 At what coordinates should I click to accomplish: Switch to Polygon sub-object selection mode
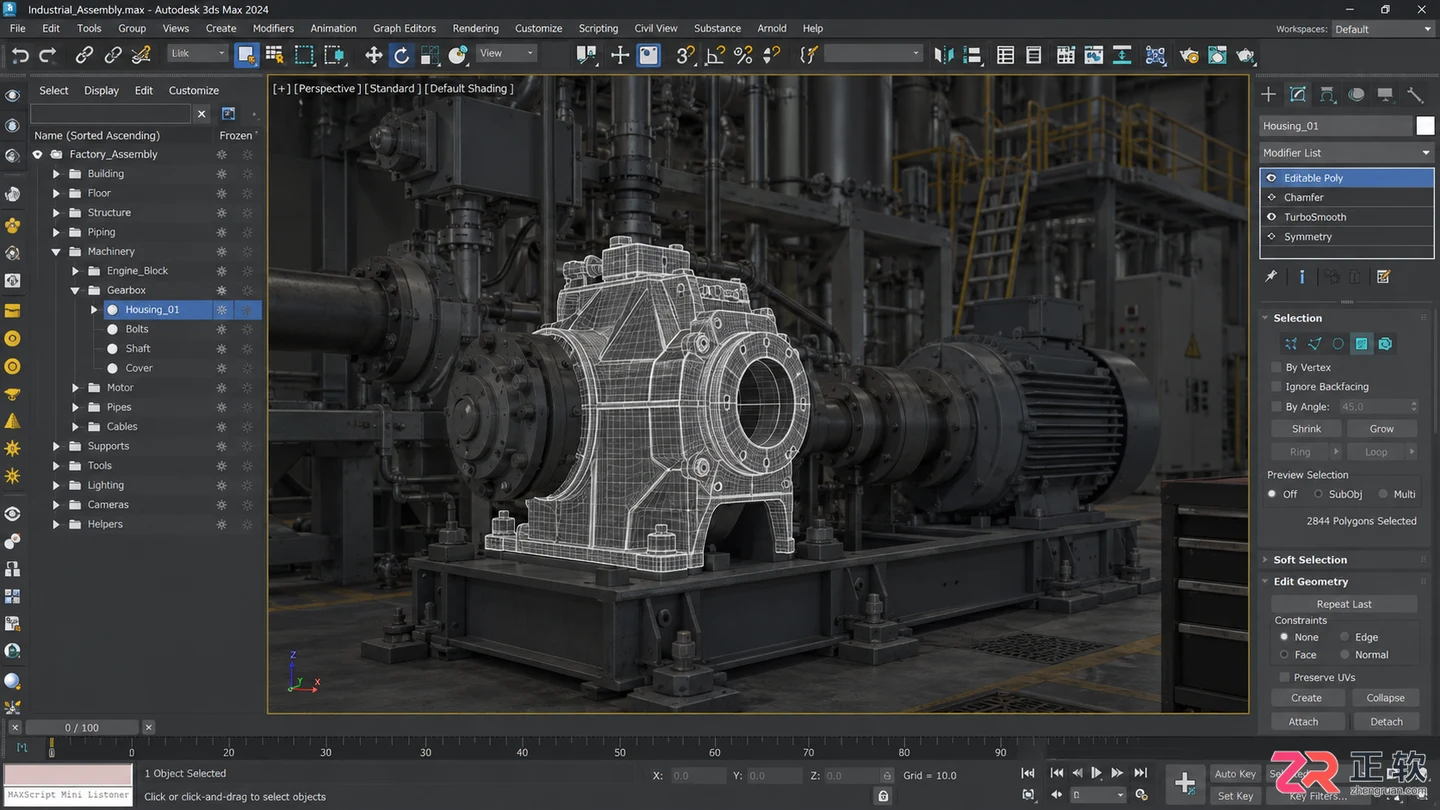[1361, 344]
